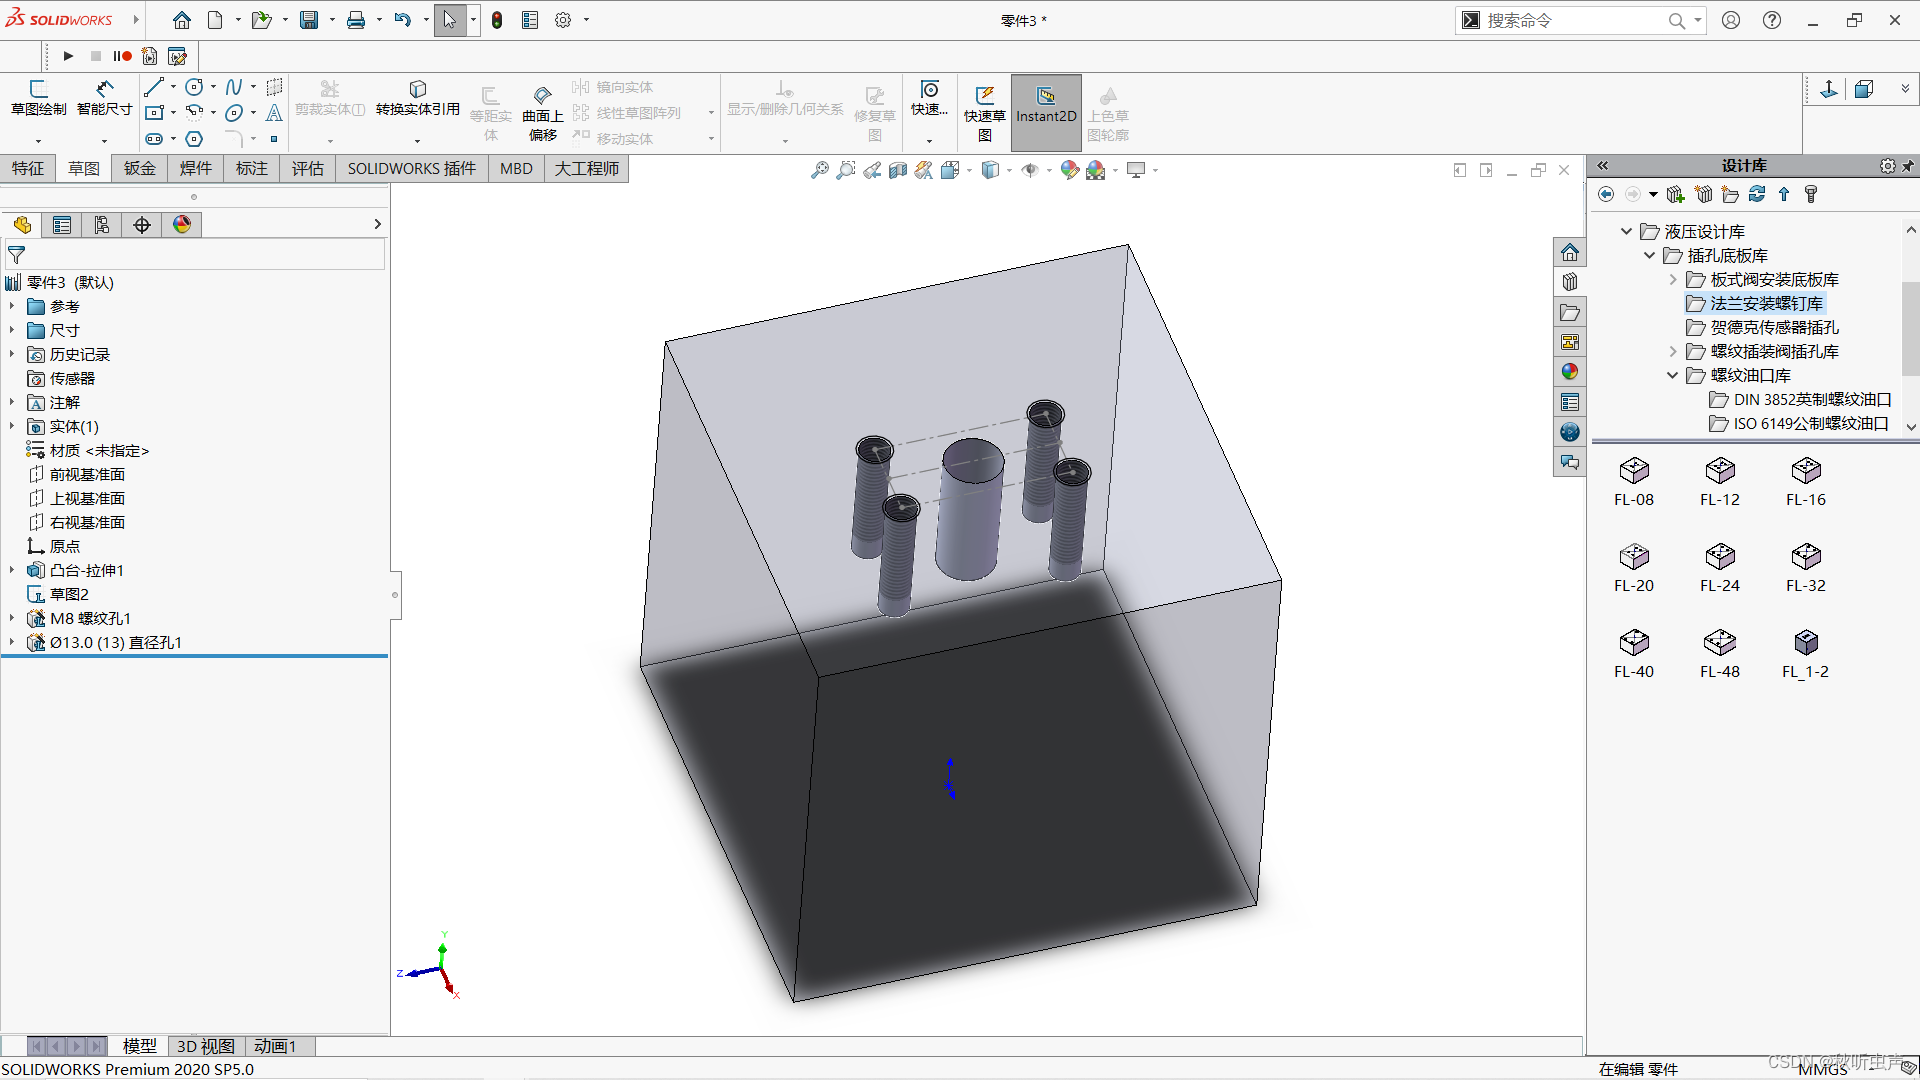Open the Select tool dropdown arrow

coord(473,20)
